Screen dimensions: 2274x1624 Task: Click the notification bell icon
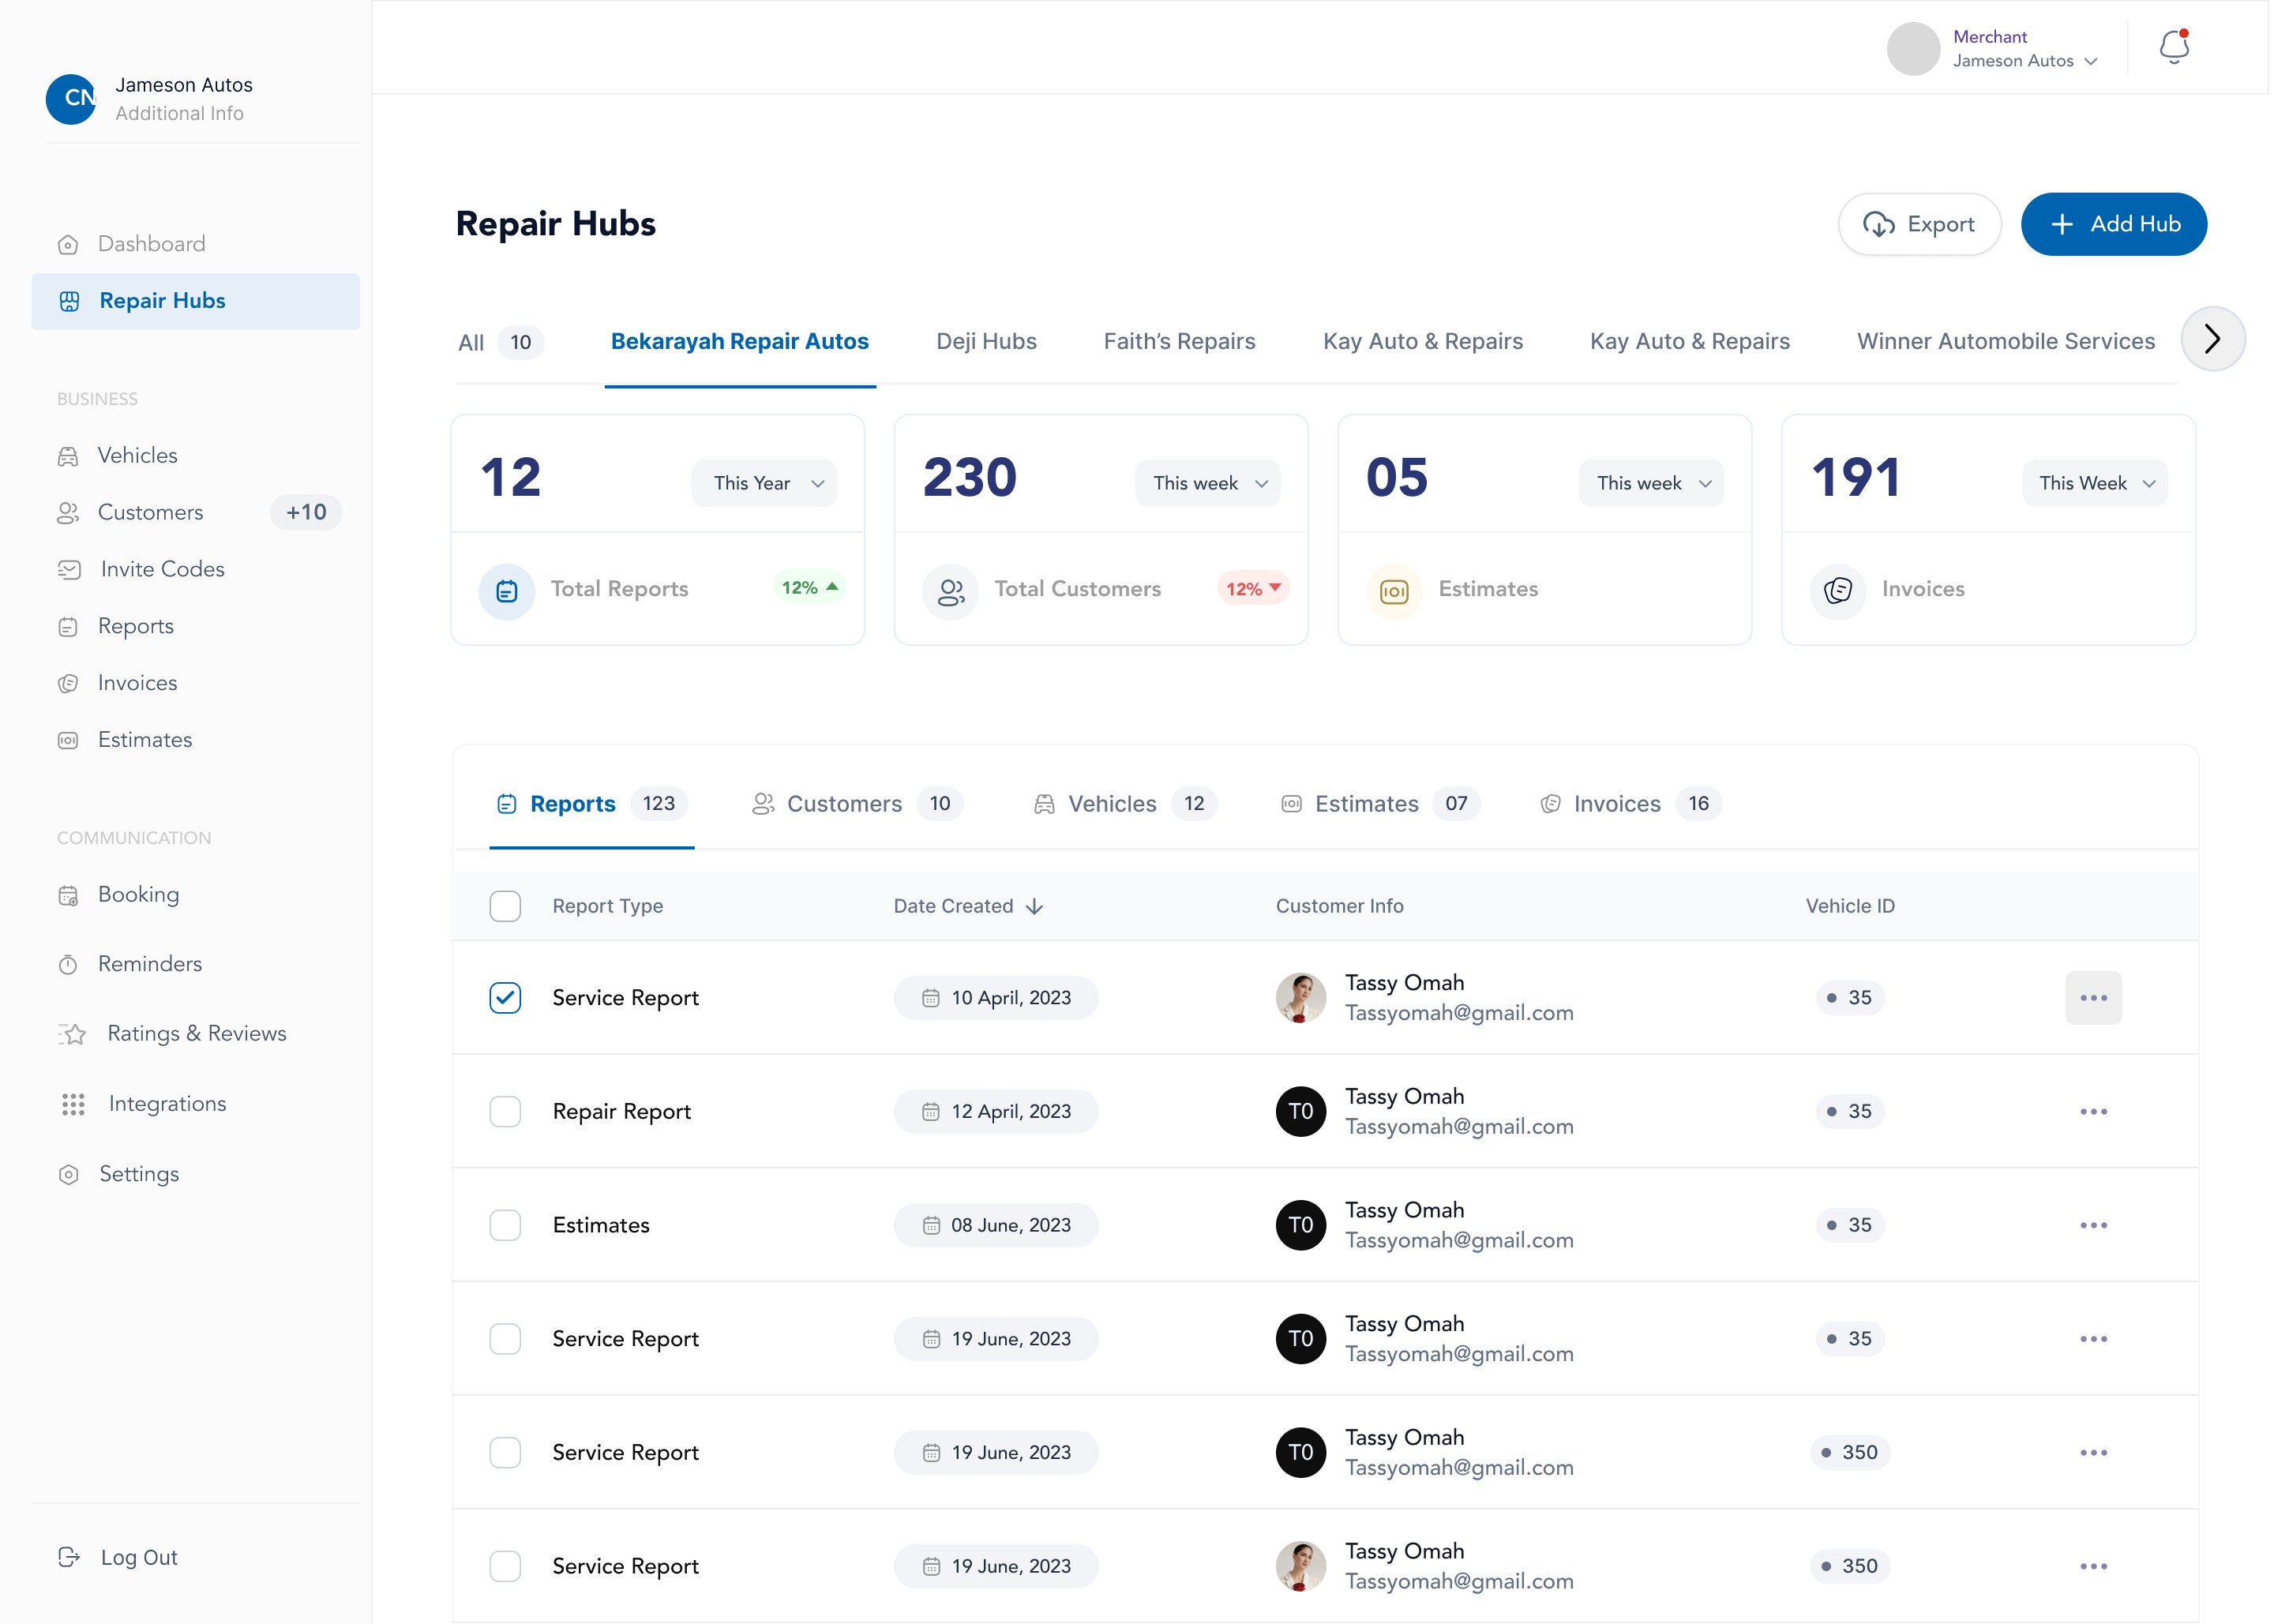(x=2174, y=47)
